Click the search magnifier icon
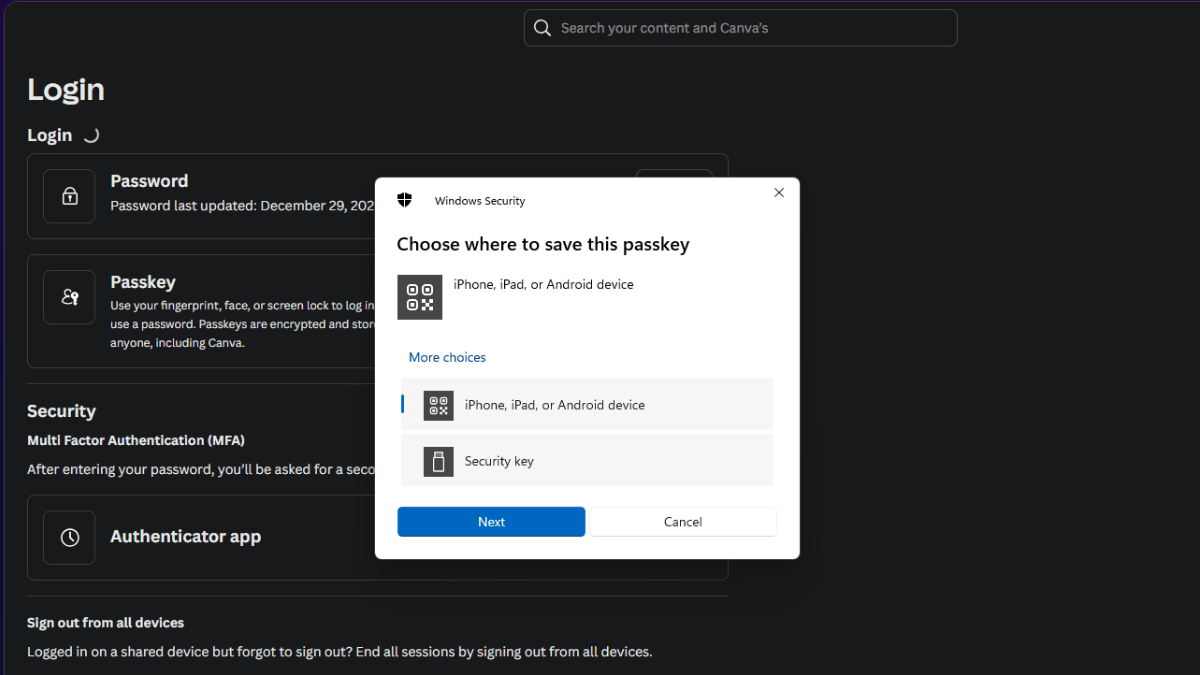The image size is (1200, 675). point(542,28)
